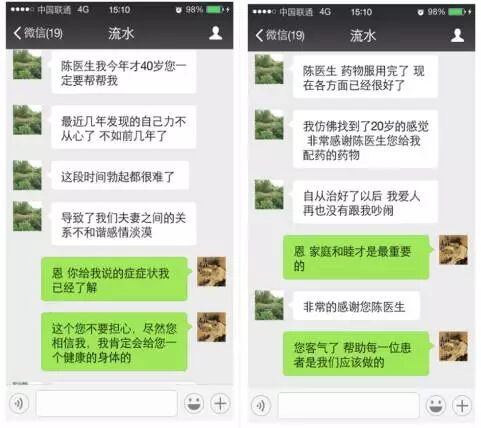
Task: Open the plus attachments menu in right chat
Action: pos(462,406)
